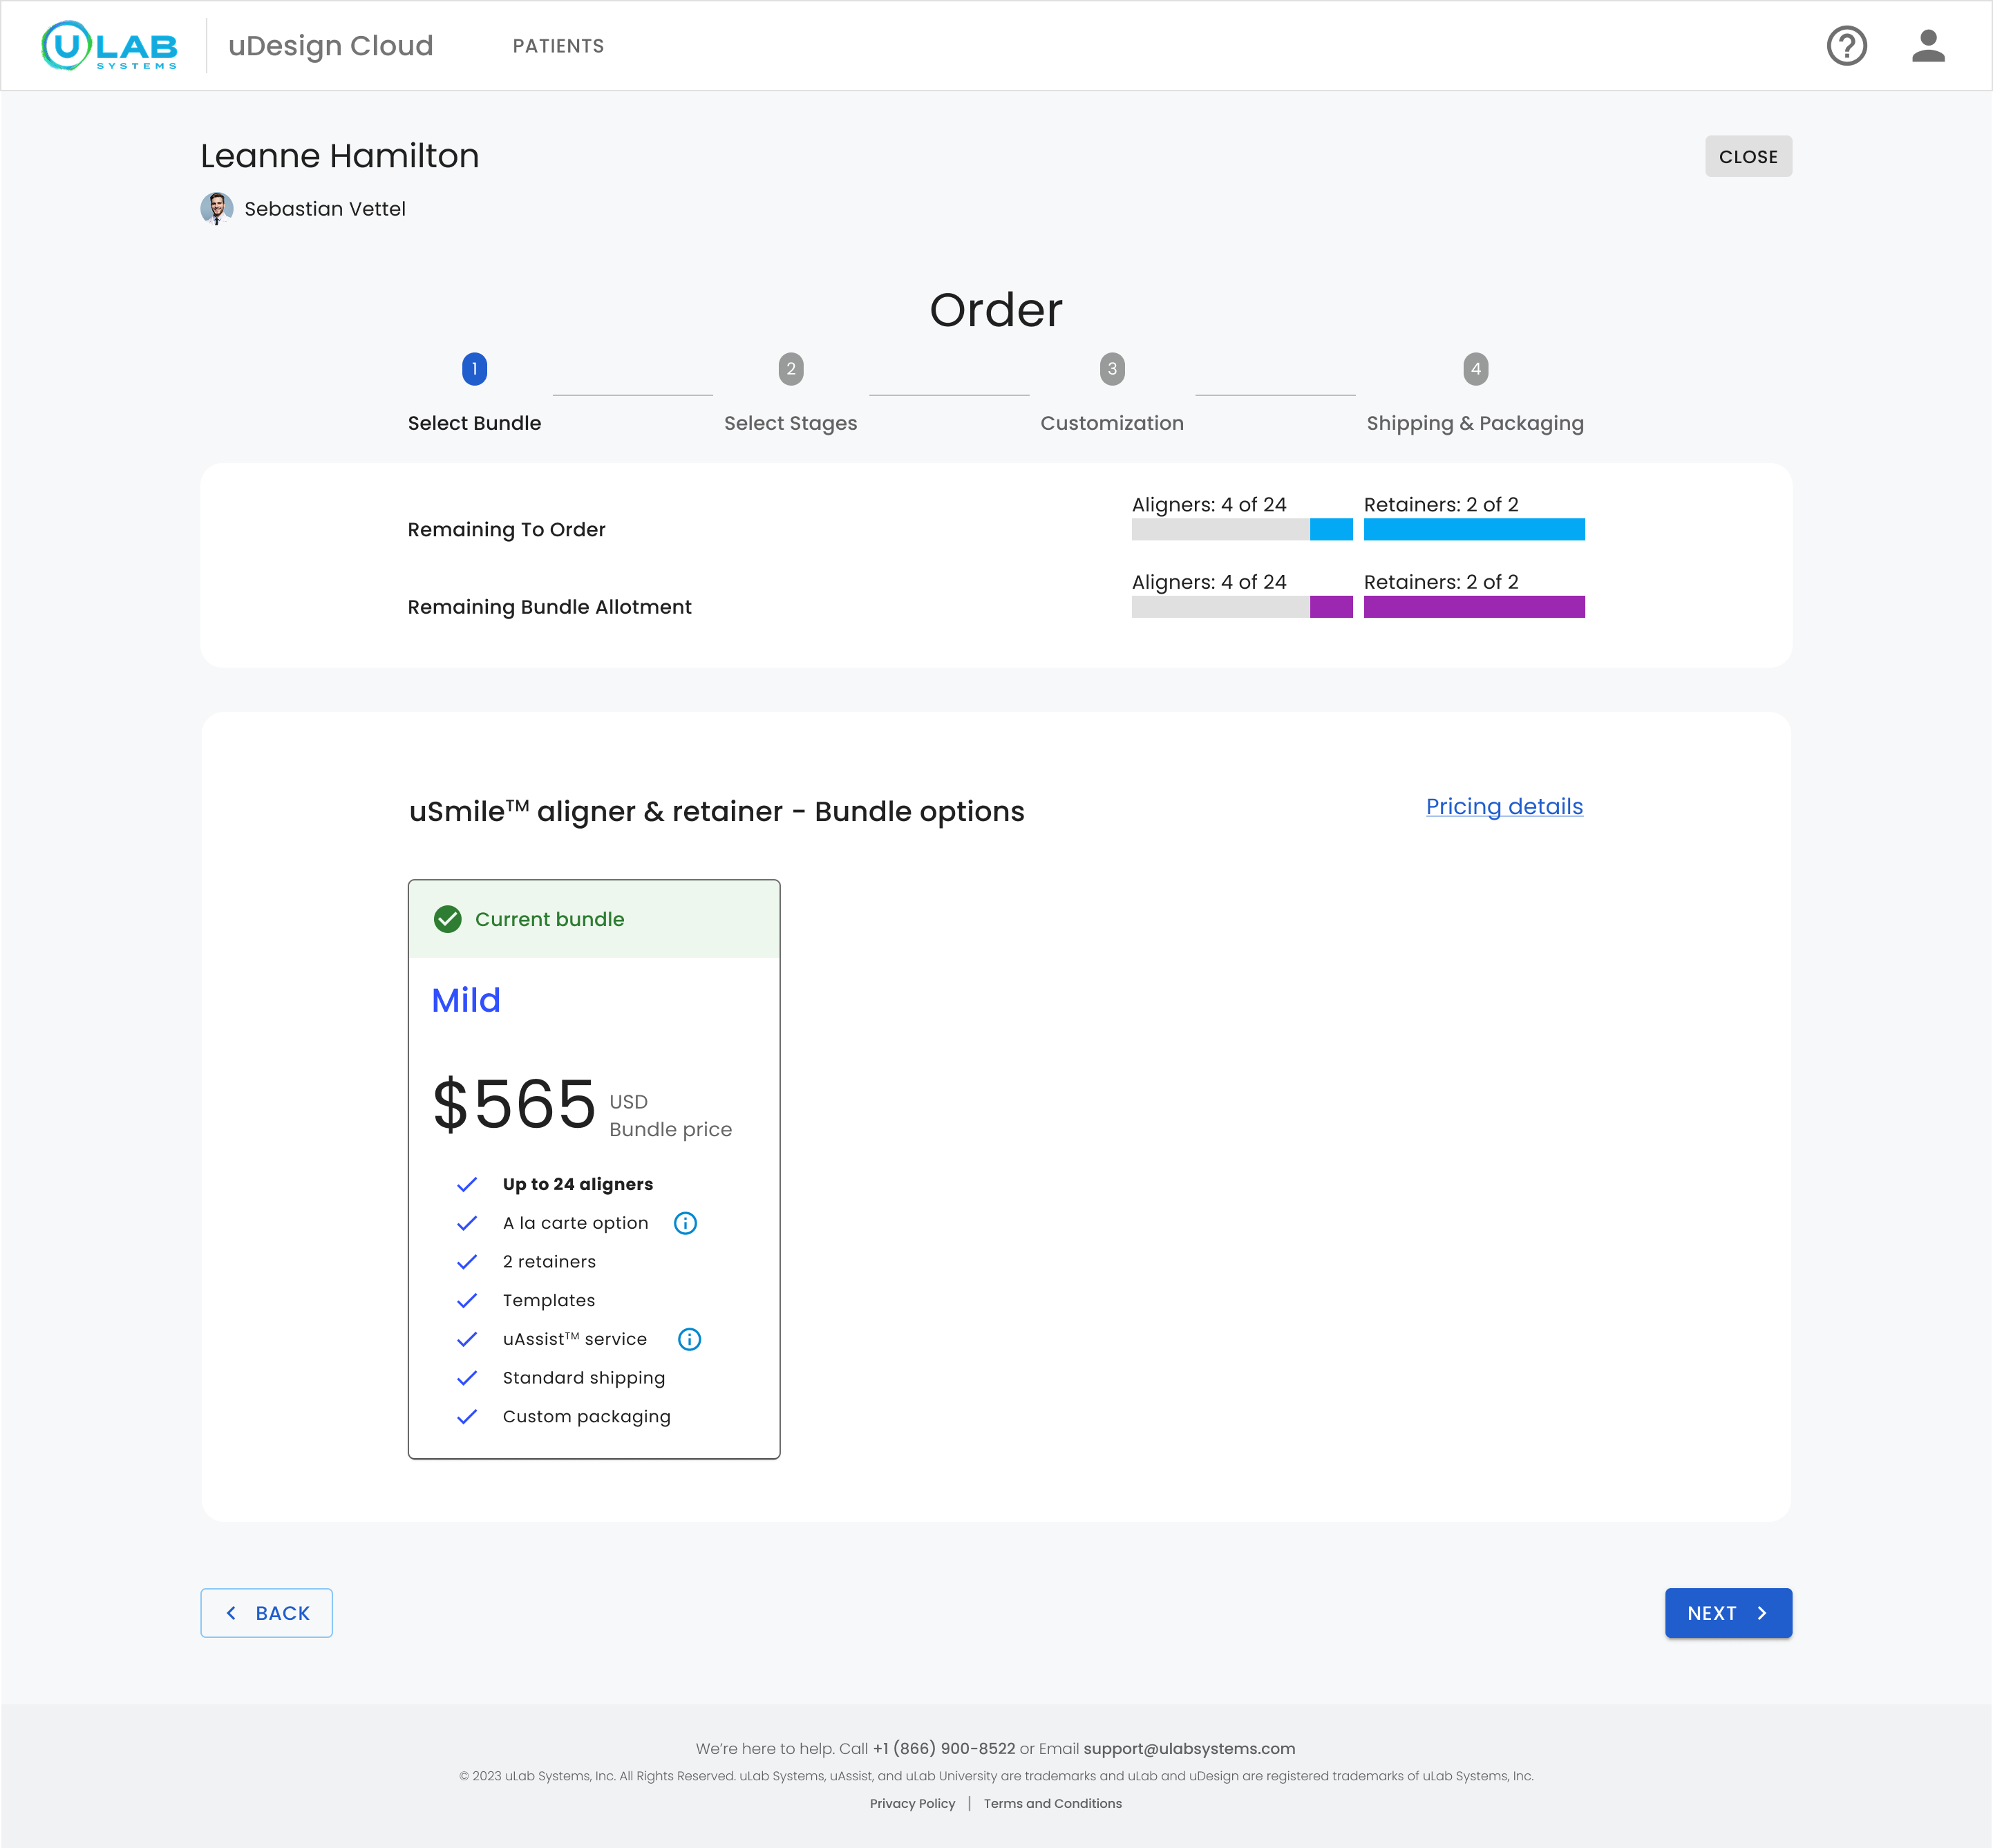This screenshot has width=1993, height=1848.
Task: Click the Up to 24 aligners text
Action: (x=578, y=1185)
